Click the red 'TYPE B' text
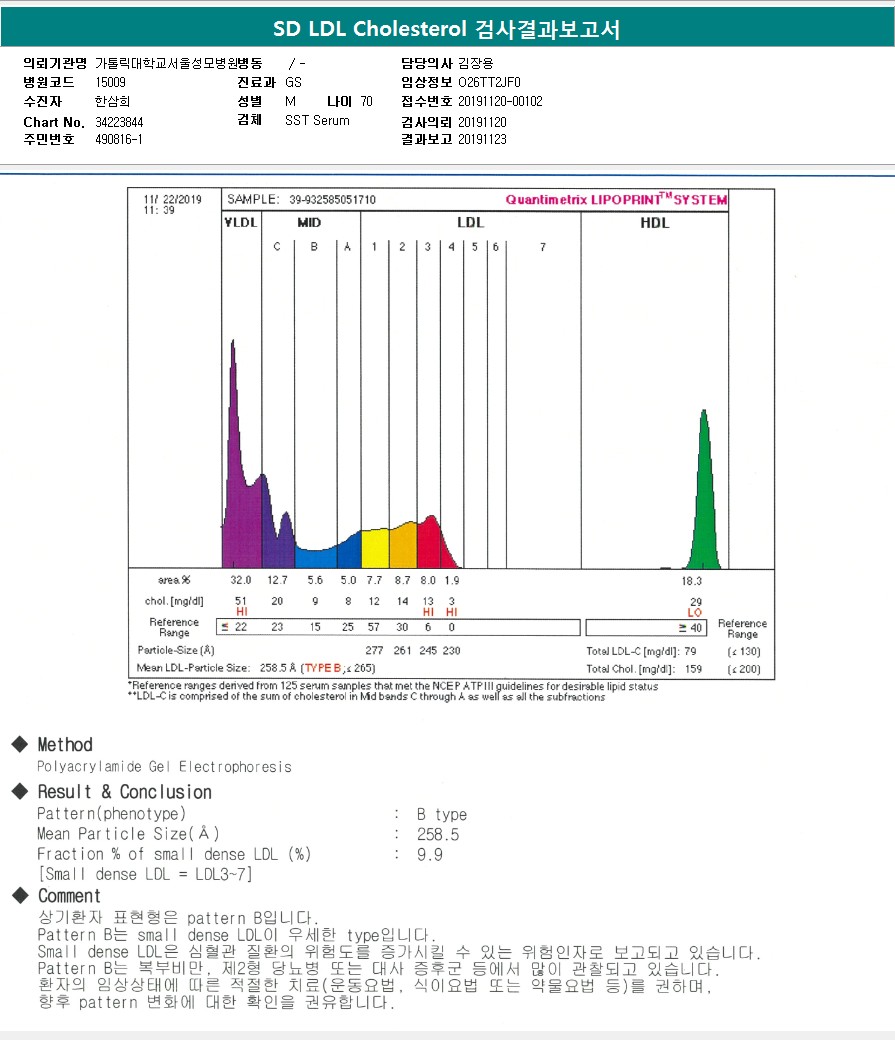This screenshot has width=895, height=1040. [322, 668]
